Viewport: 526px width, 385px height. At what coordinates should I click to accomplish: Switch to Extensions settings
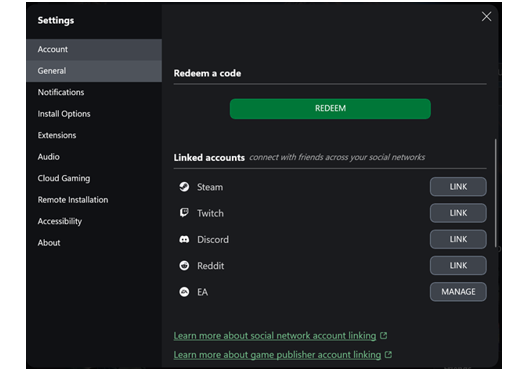pos(94,135)
